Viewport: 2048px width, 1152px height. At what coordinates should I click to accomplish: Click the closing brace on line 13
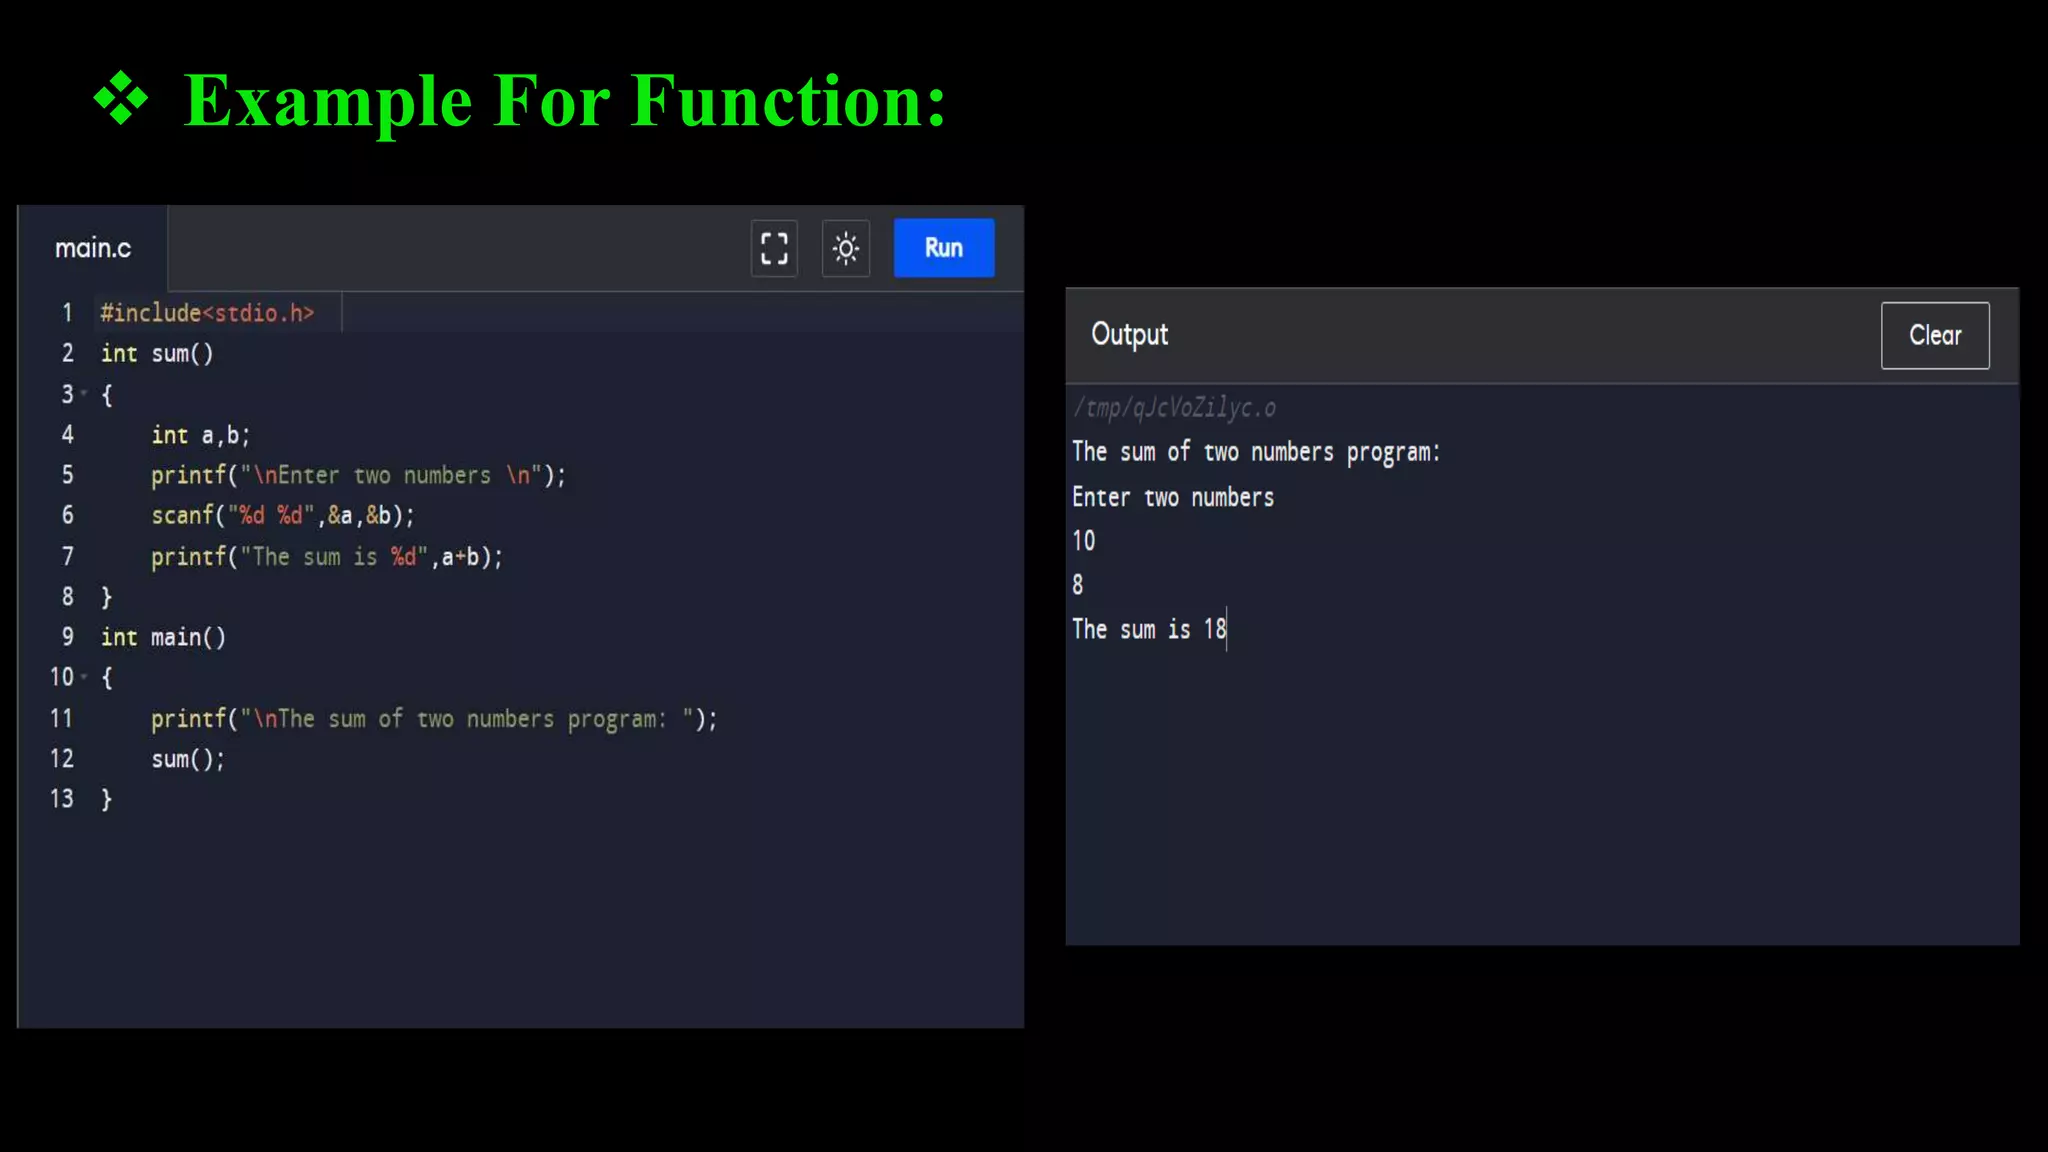coord(107,799)
